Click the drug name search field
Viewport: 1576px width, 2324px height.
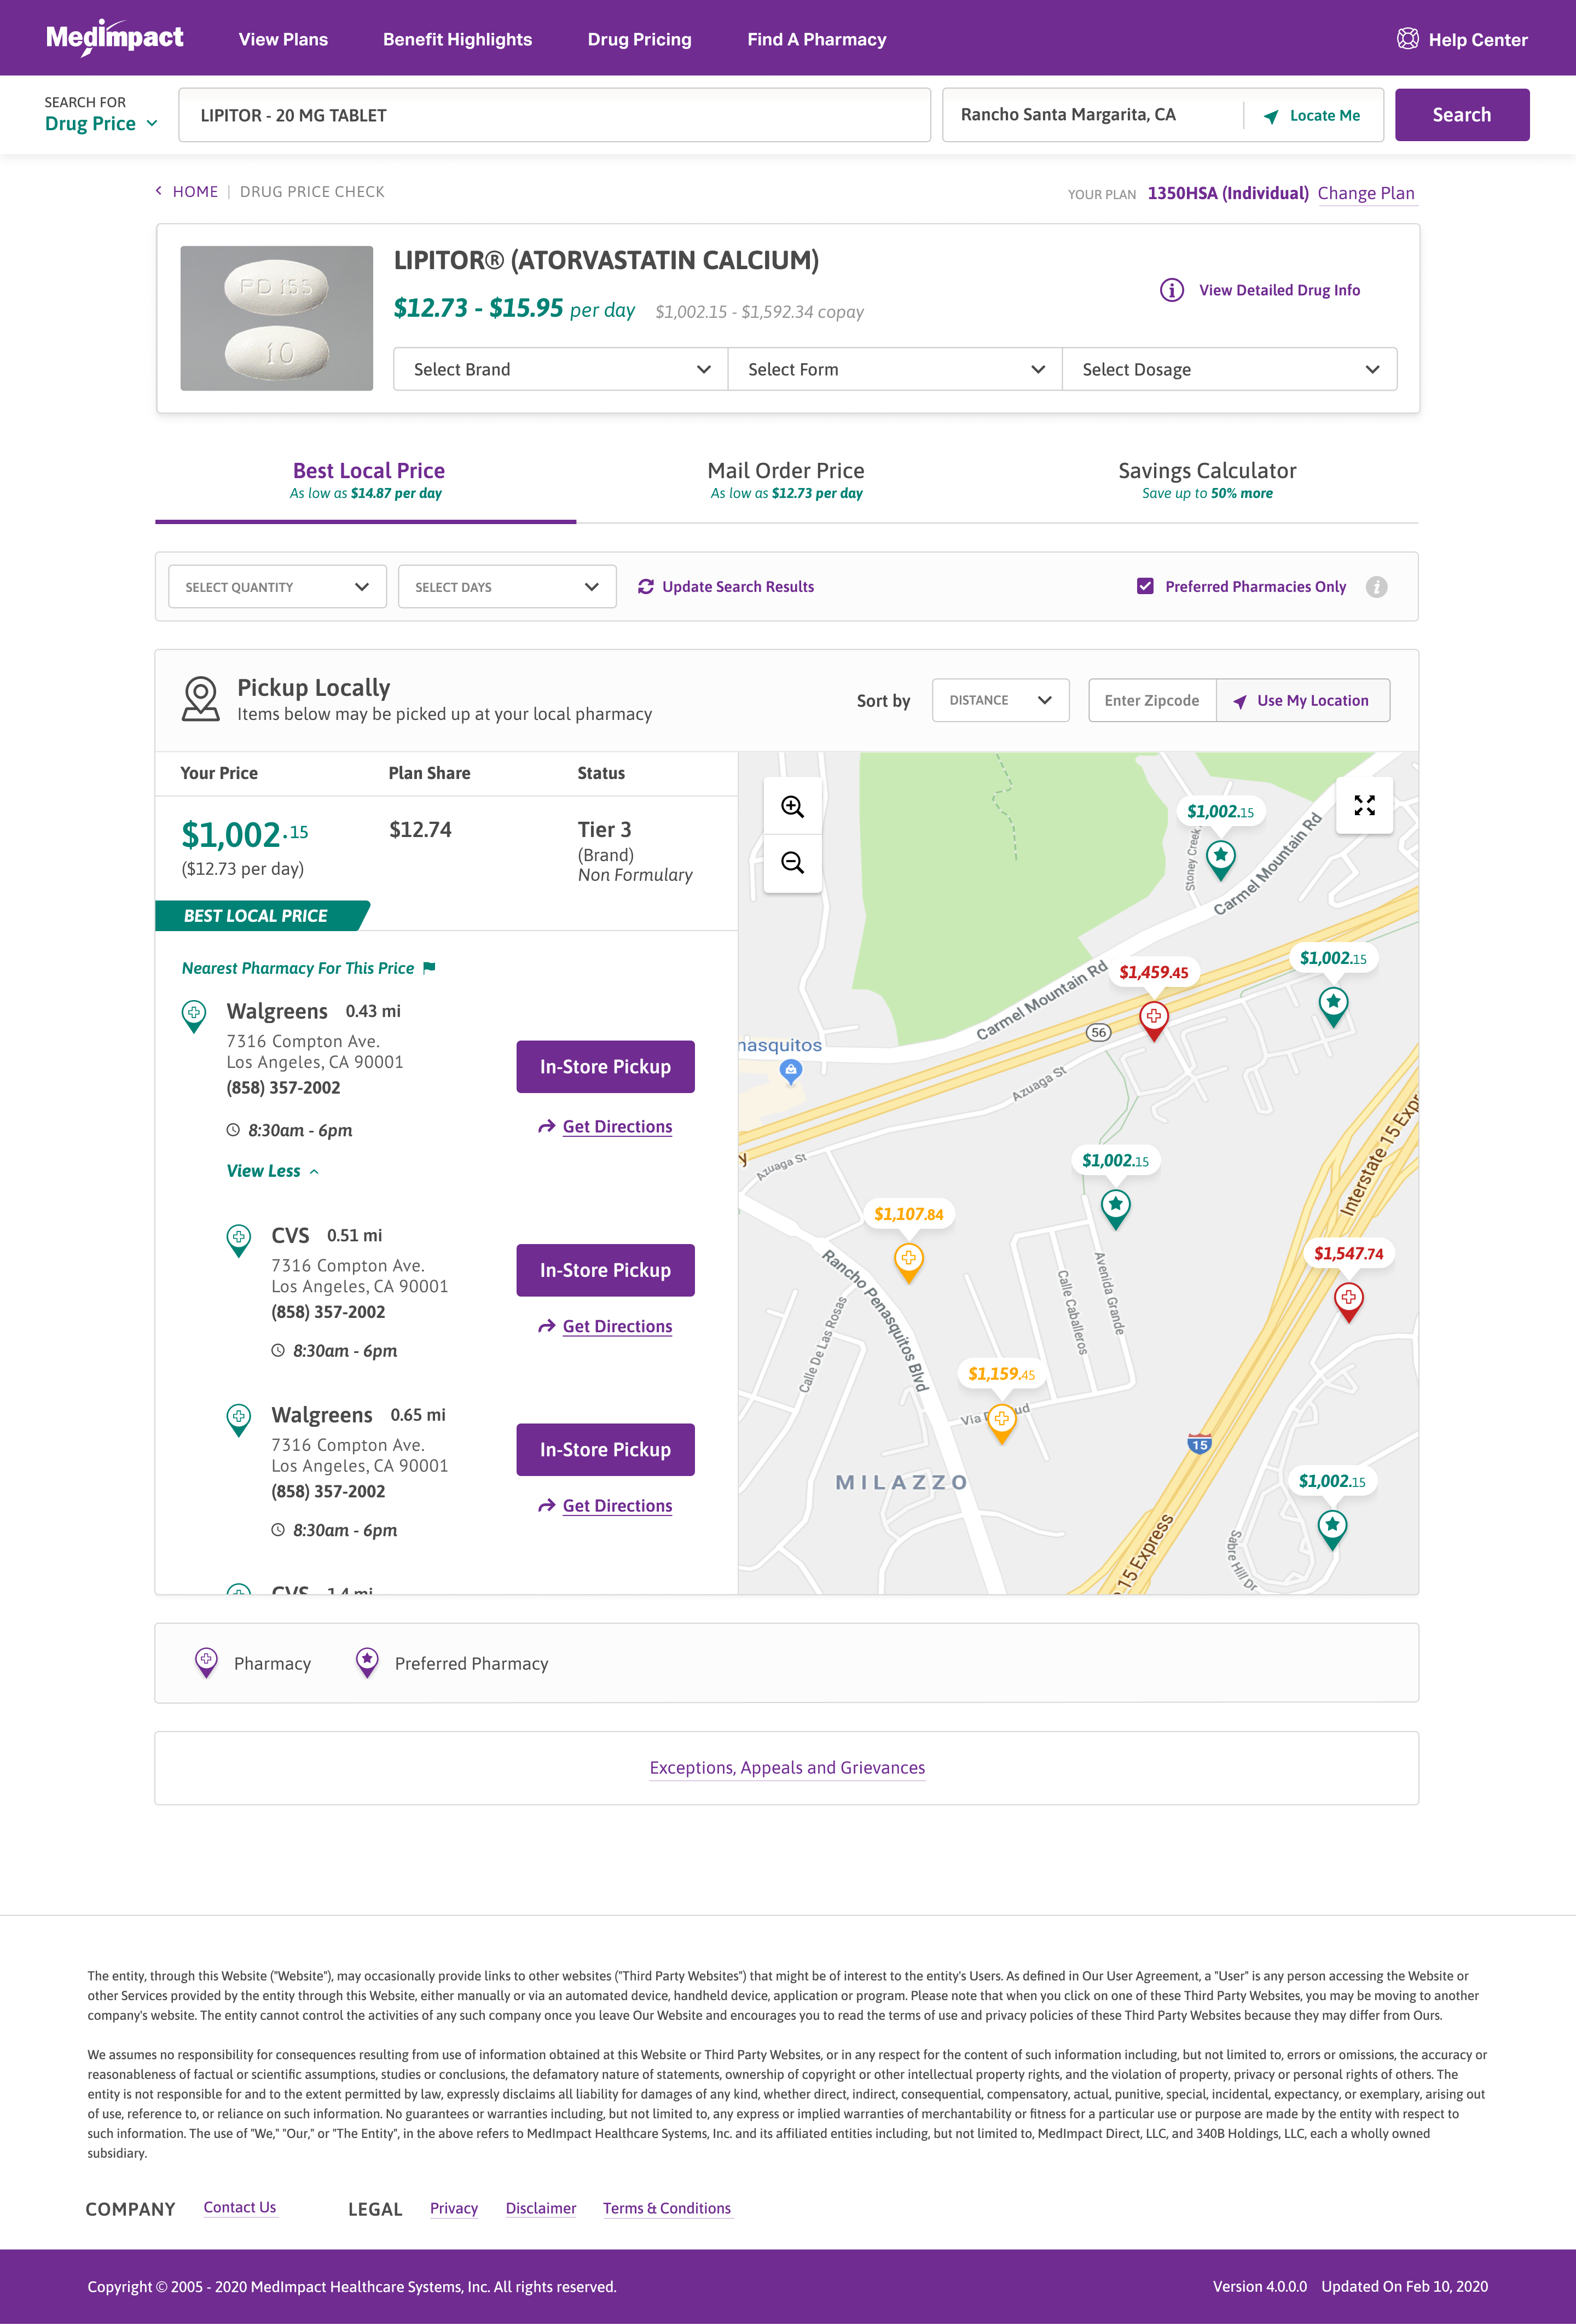click(x=554, y=115)
